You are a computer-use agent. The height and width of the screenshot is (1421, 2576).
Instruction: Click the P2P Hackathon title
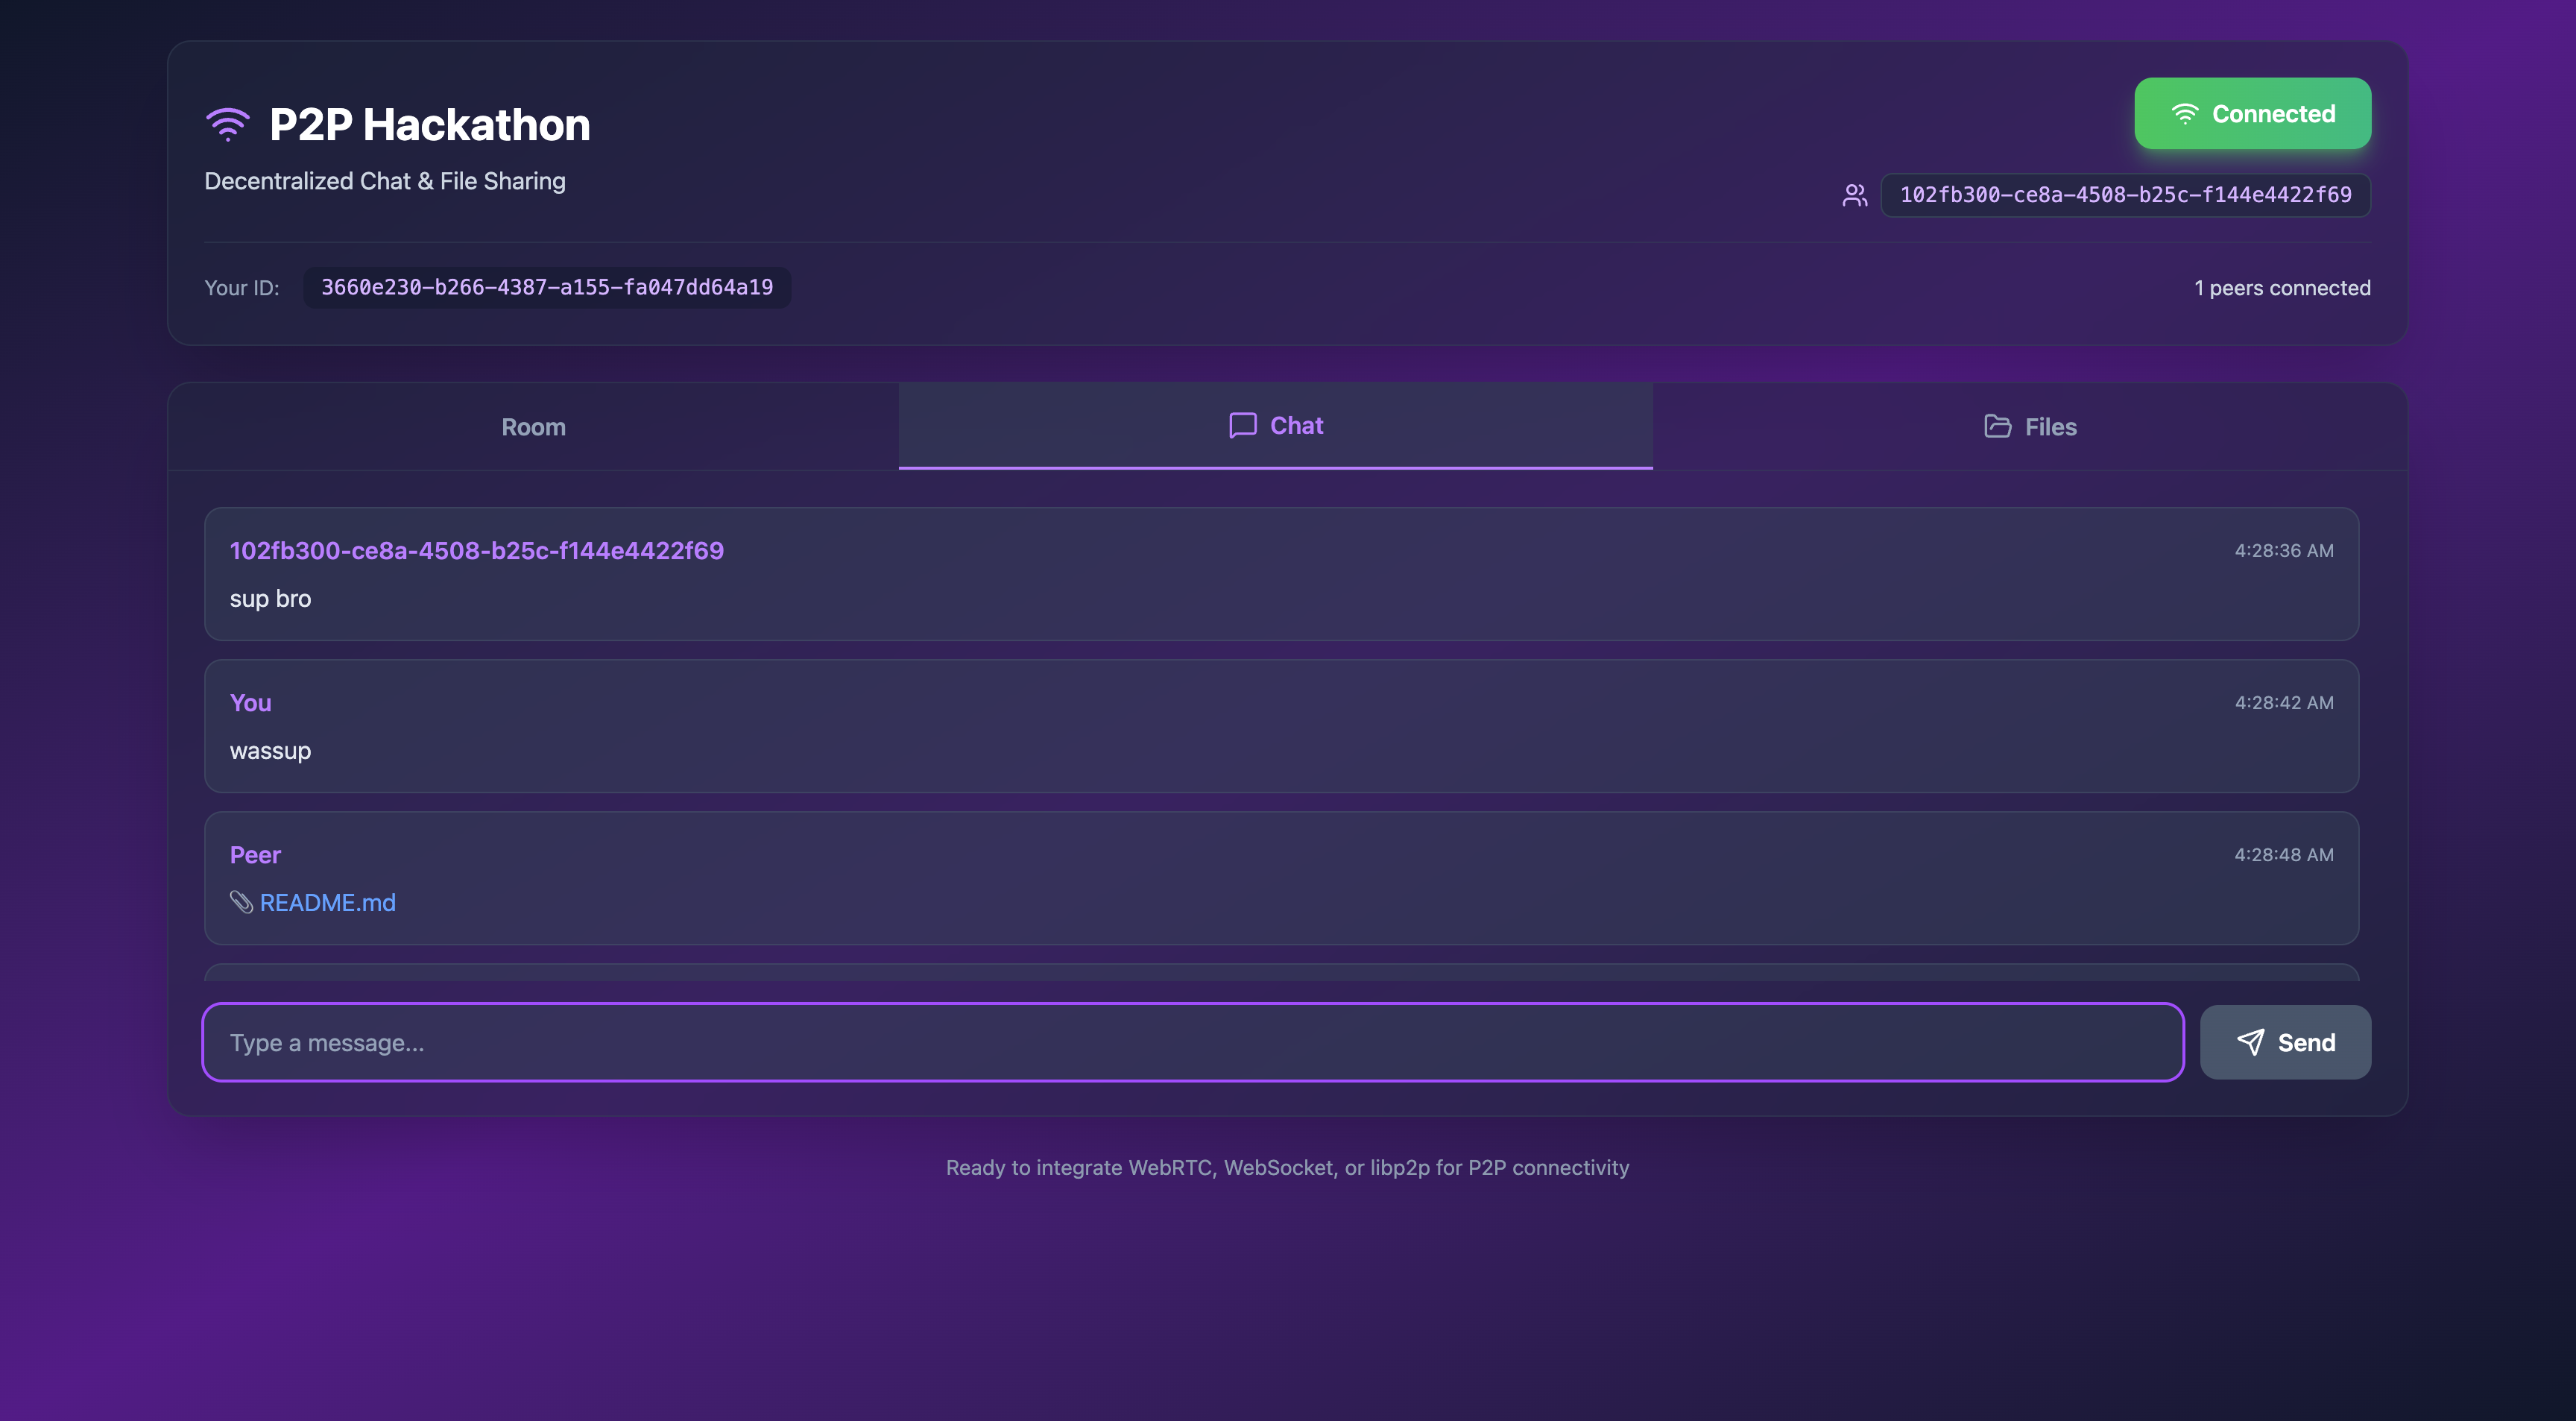click(429, 125)
